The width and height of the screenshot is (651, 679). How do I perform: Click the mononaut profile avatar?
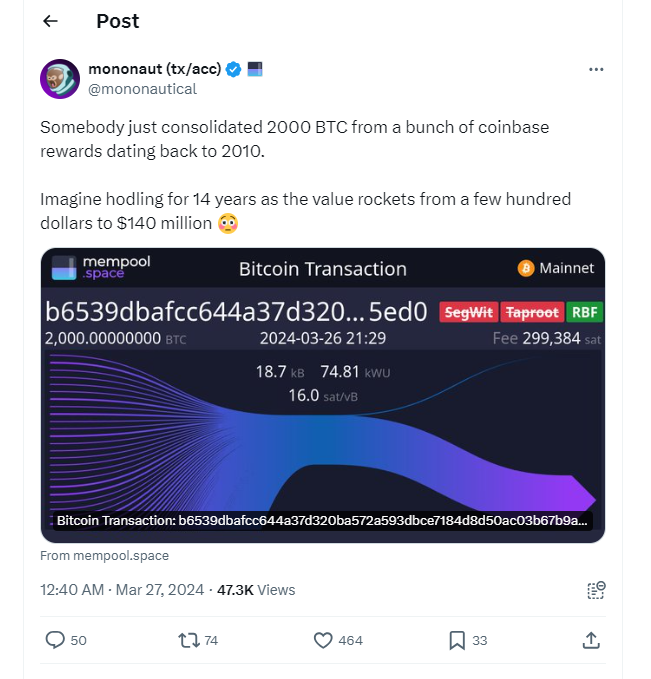click(x=60, y=78)
